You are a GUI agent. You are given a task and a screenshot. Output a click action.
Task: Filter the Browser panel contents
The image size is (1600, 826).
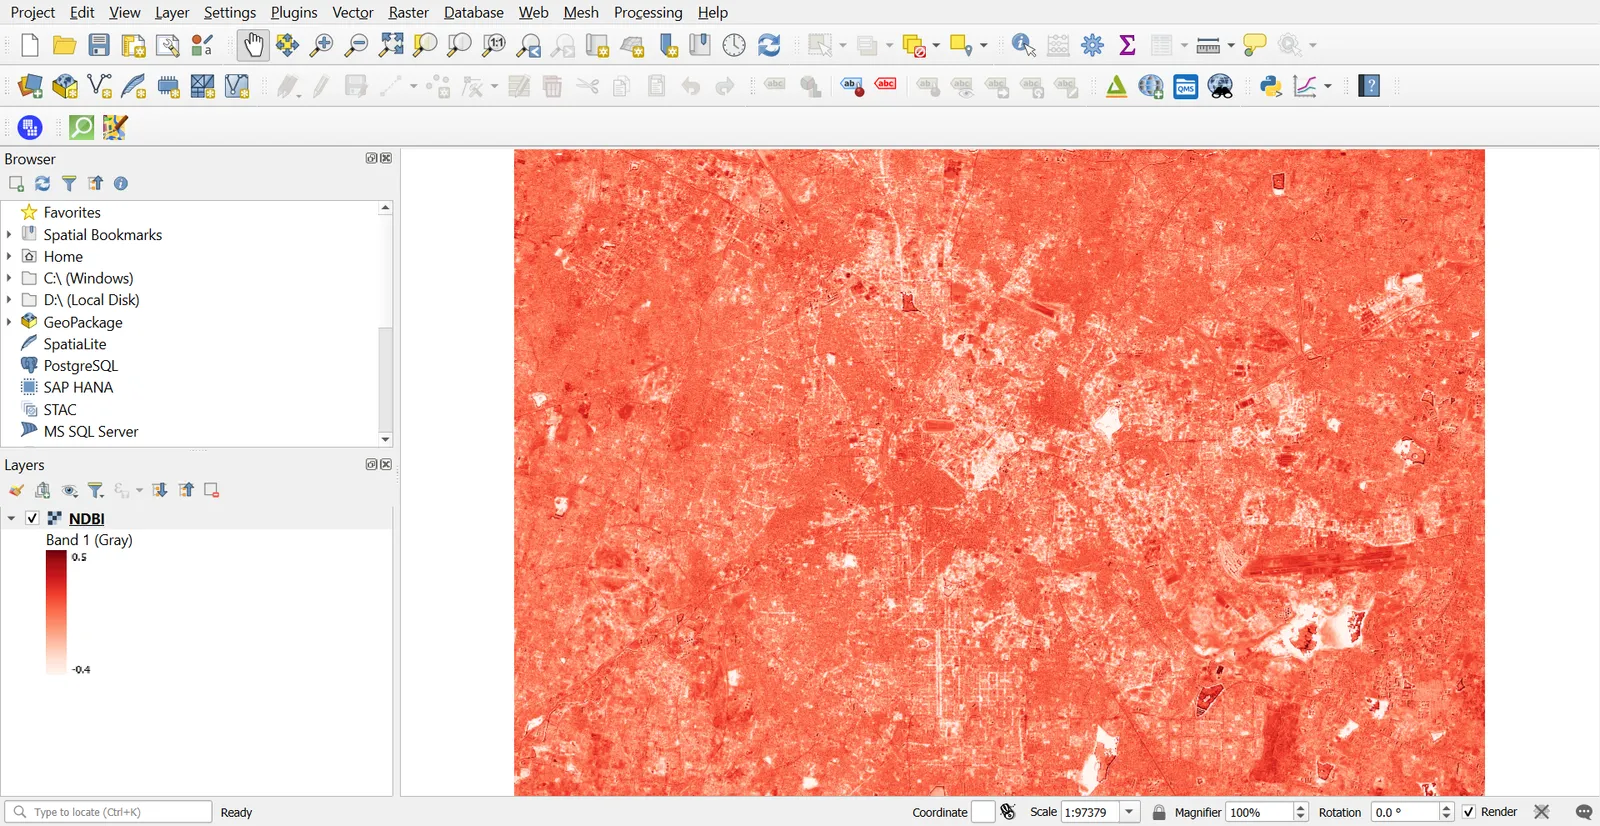pyautogui.click(x=69, y=184)
